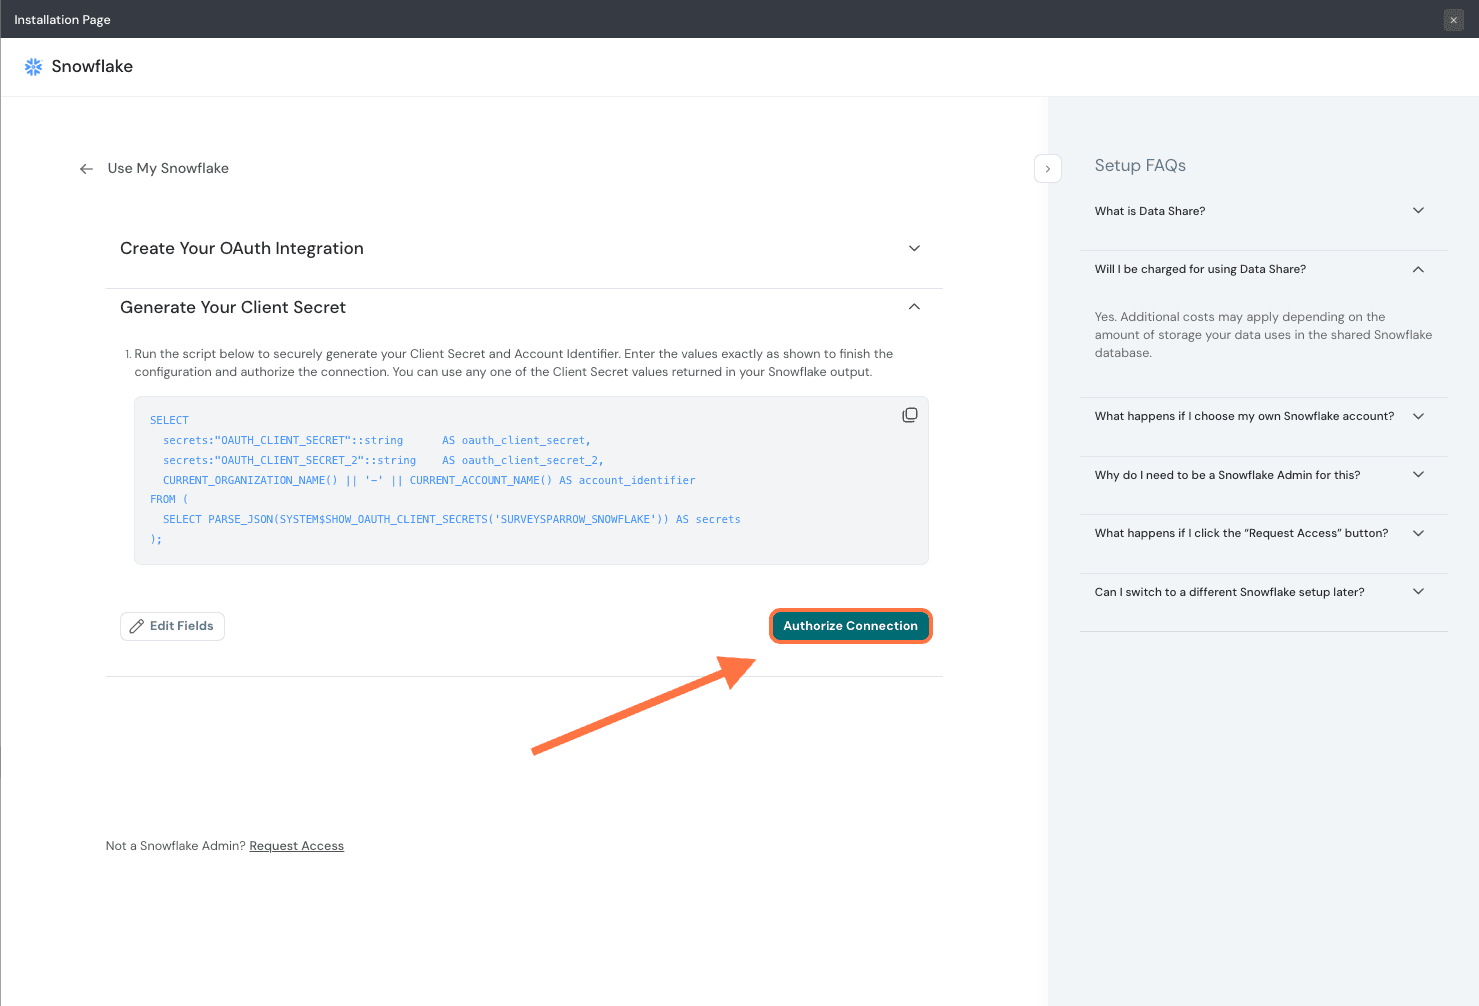The width and height of the screenshot is (1479, 1006).
Task: Click the pencil icon in Edit Fields
Action: click(137, 626)
